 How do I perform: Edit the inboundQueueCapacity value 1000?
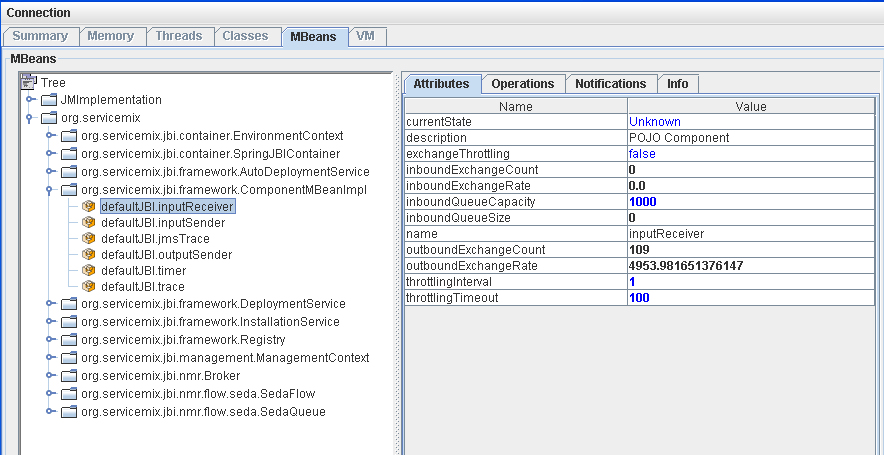(645, 202)
